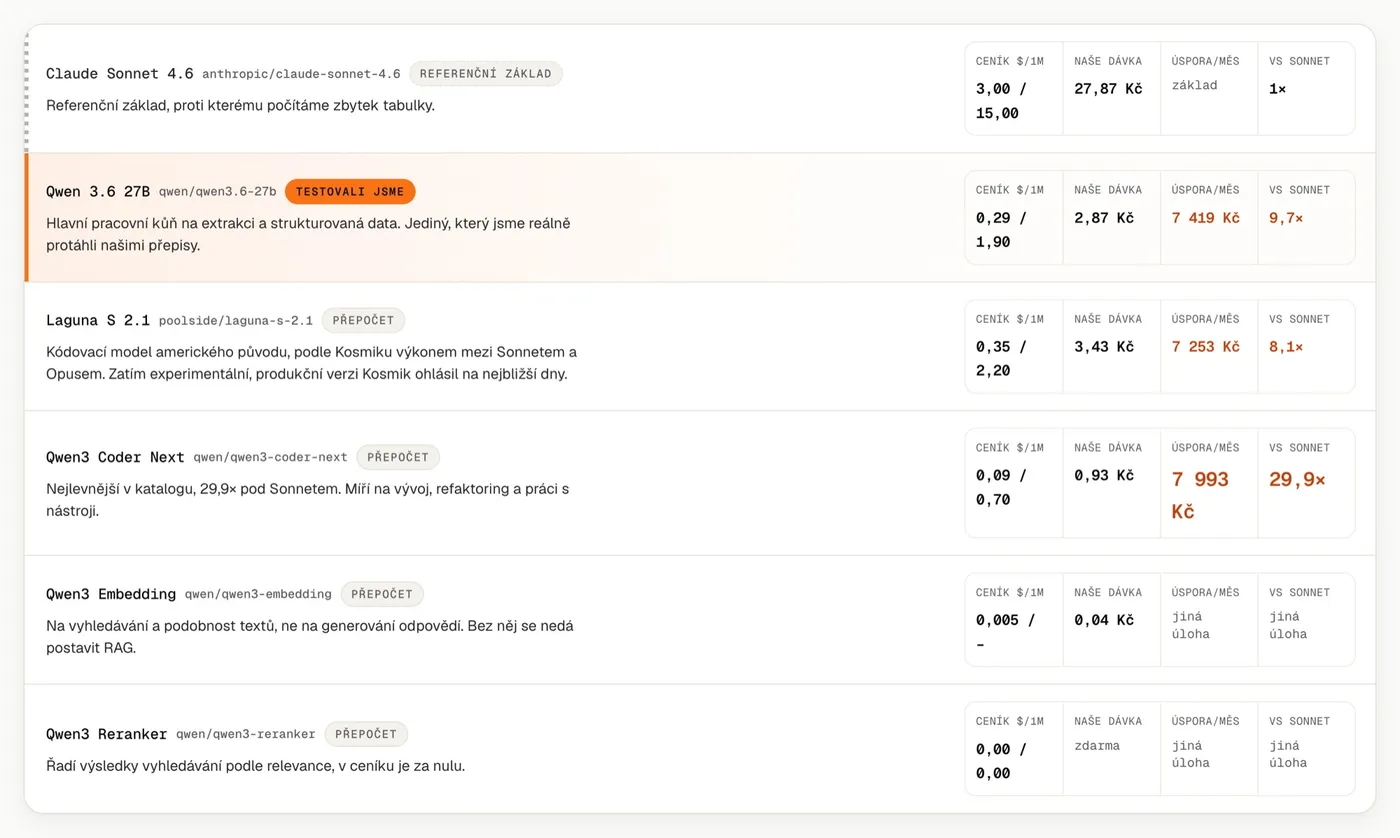This screenshot has height=838, width=1400.
Task: Click the 0,35 / 2,20 price for Laguna S 2.1
Action: (1001, 359)
